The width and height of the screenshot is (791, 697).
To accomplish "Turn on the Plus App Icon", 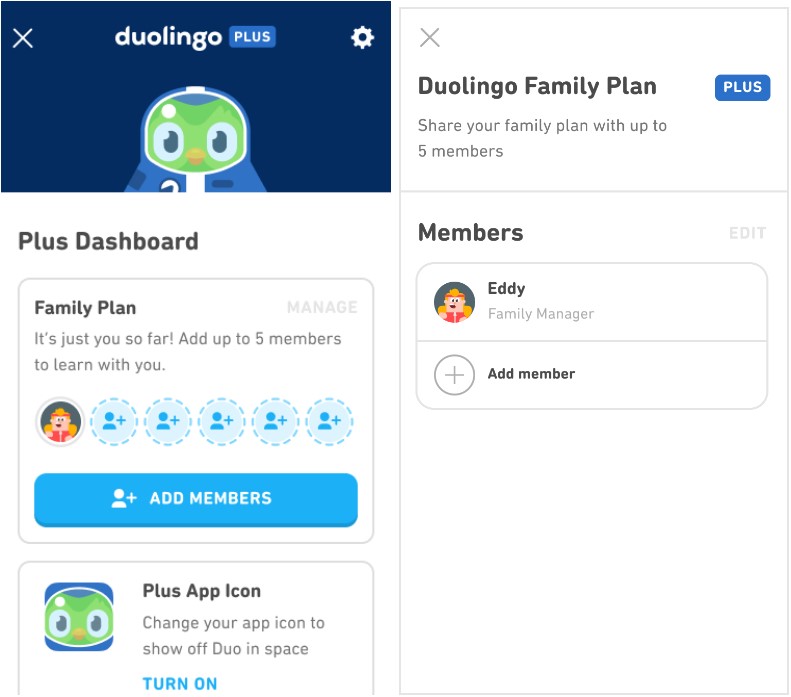I will [x=180, y=683].
